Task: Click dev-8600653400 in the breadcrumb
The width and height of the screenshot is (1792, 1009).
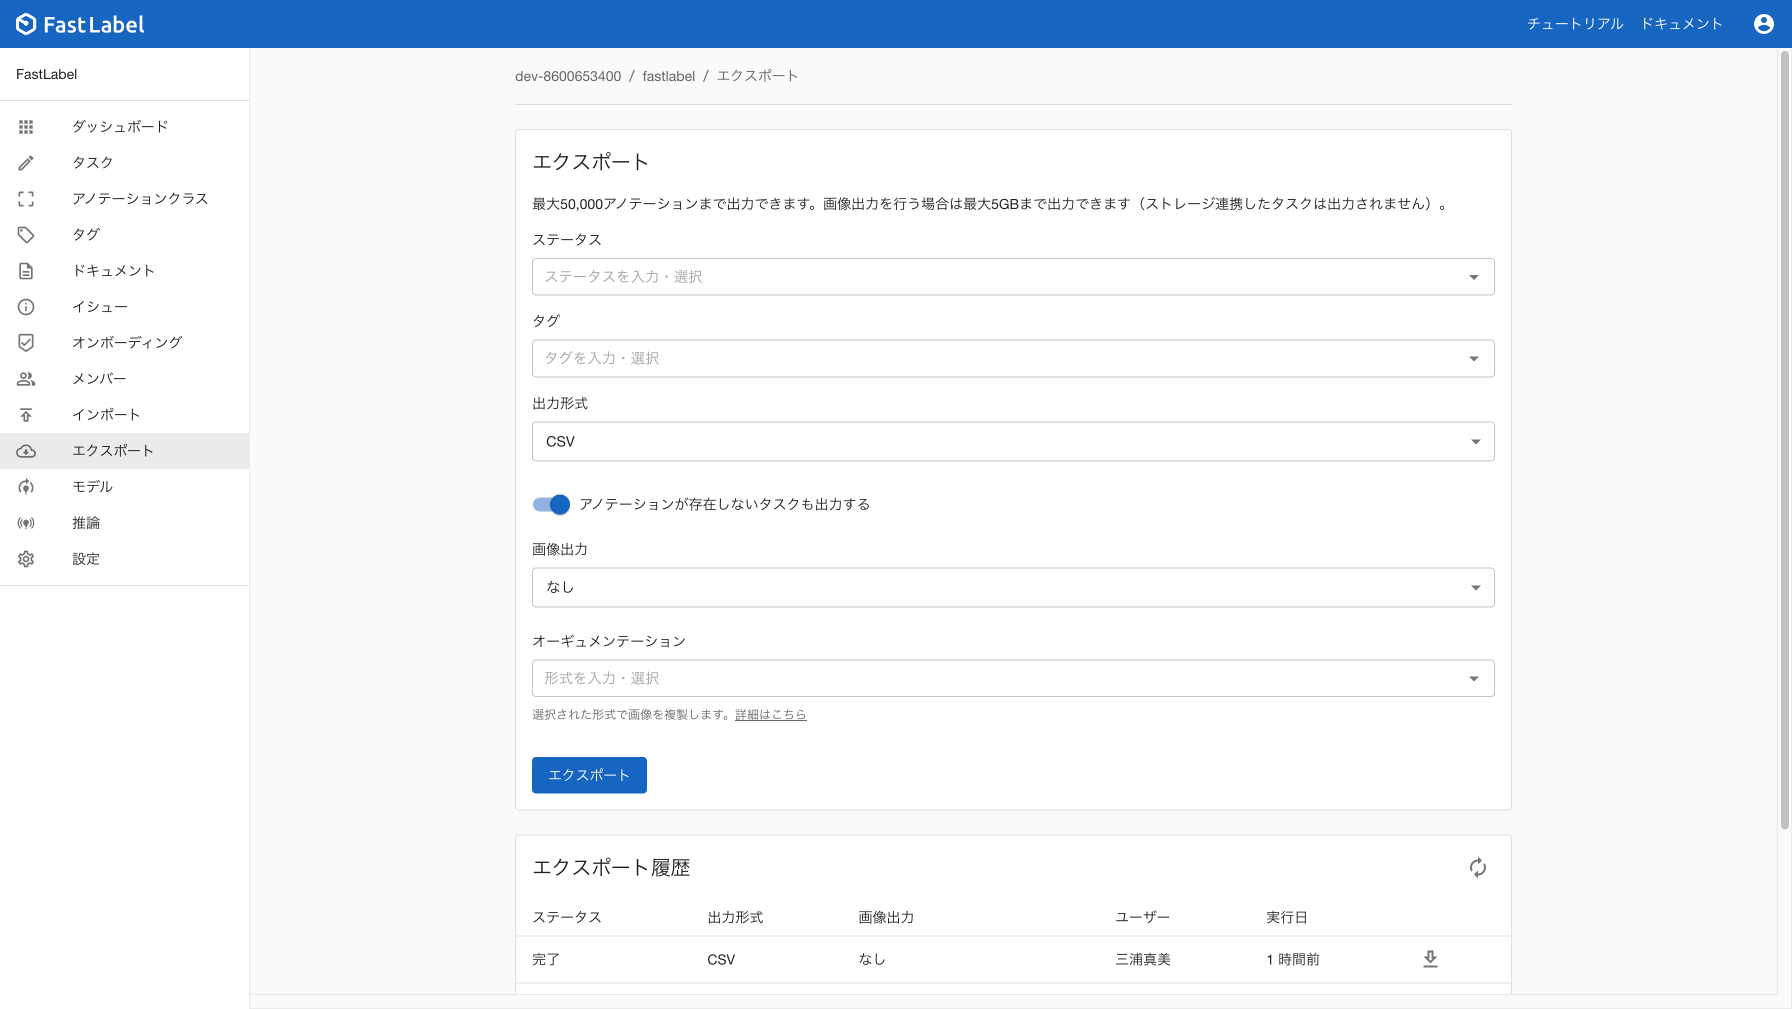Action: (x=568, y=76)
